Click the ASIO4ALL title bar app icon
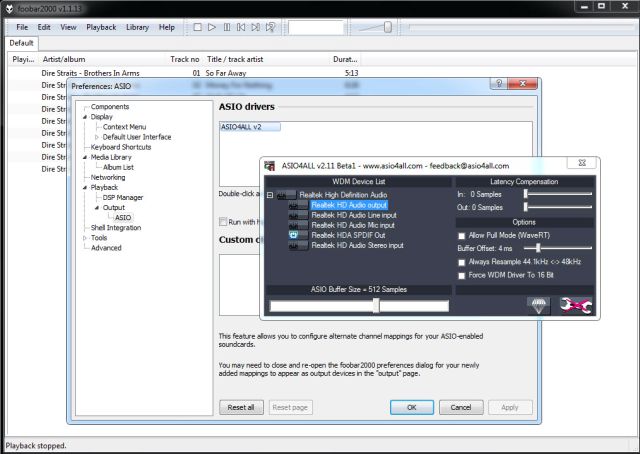The width and height of the screenshot is (640, 454). 269,166
